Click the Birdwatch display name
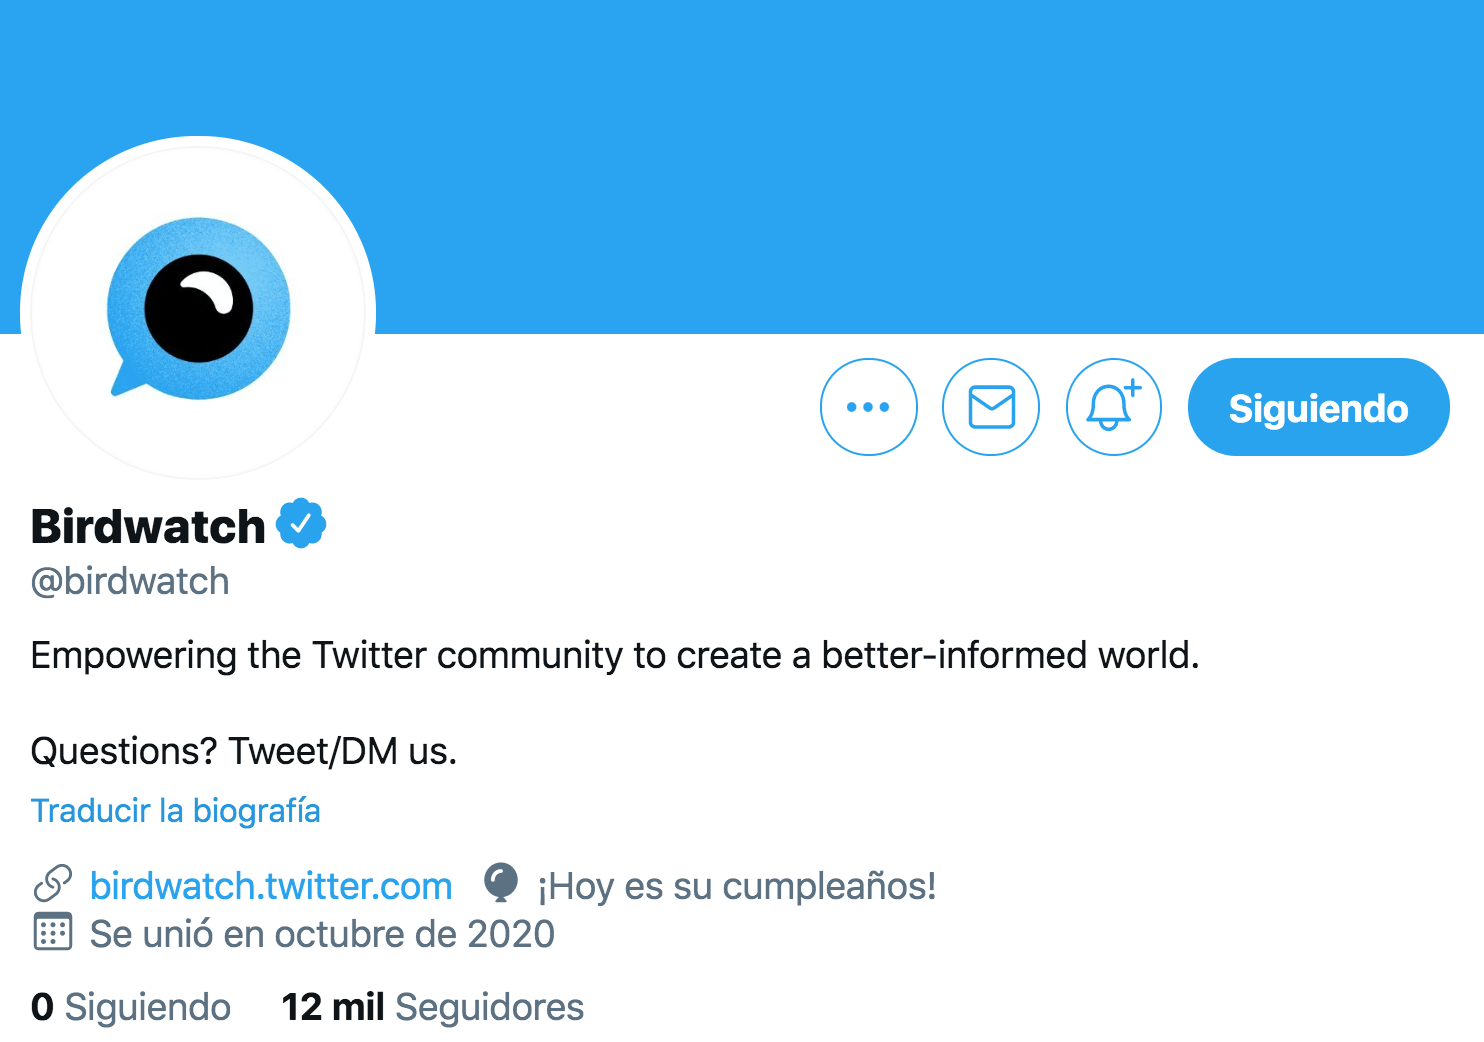 [x=148, y=526]
